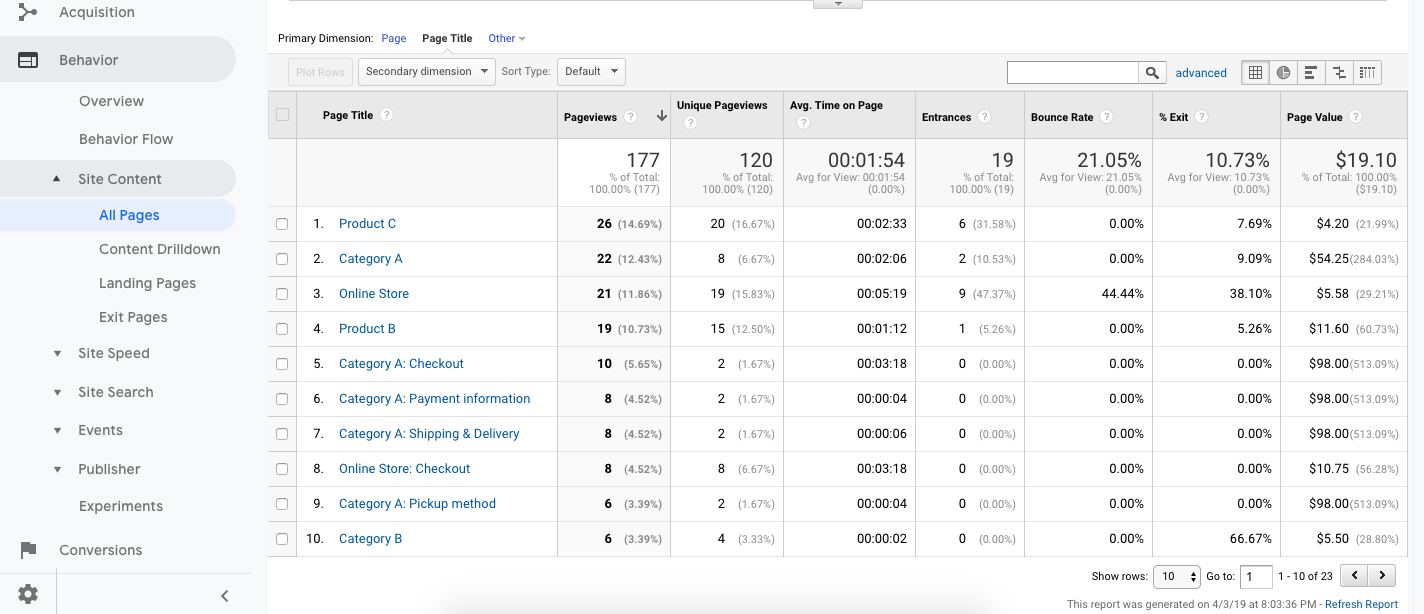Open the Behavior Flow report
Screen dimensions: 1424x614
(x=126, y=139)
